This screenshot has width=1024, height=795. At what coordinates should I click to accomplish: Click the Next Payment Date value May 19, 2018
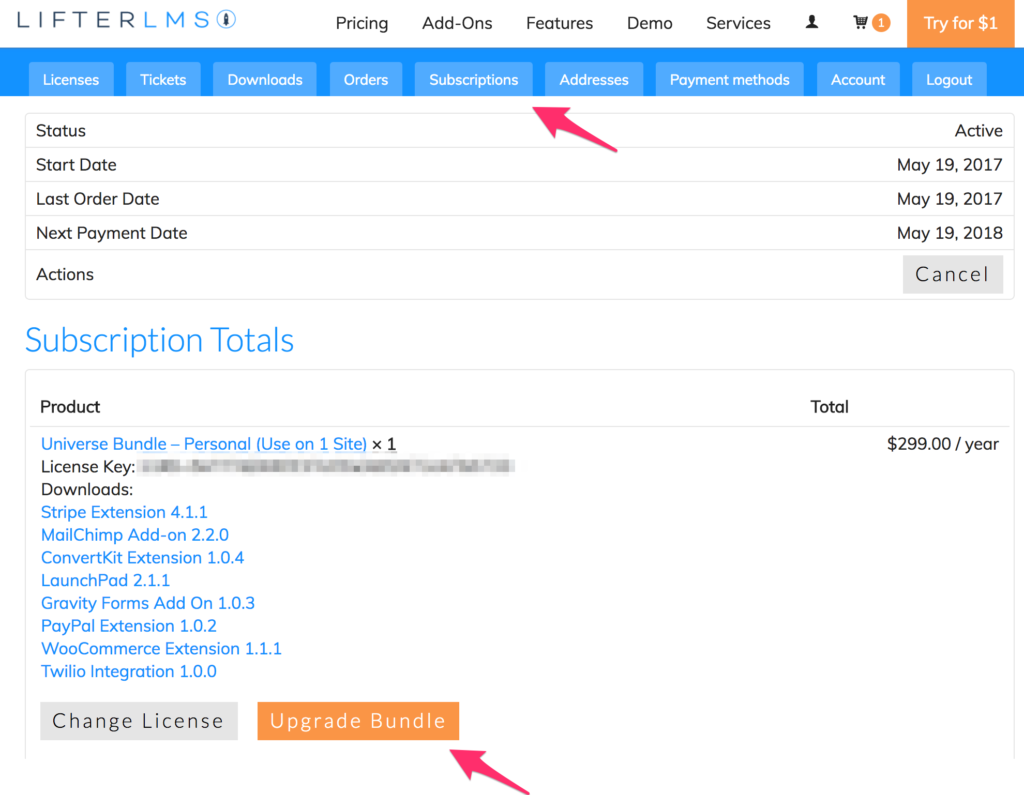950,233
